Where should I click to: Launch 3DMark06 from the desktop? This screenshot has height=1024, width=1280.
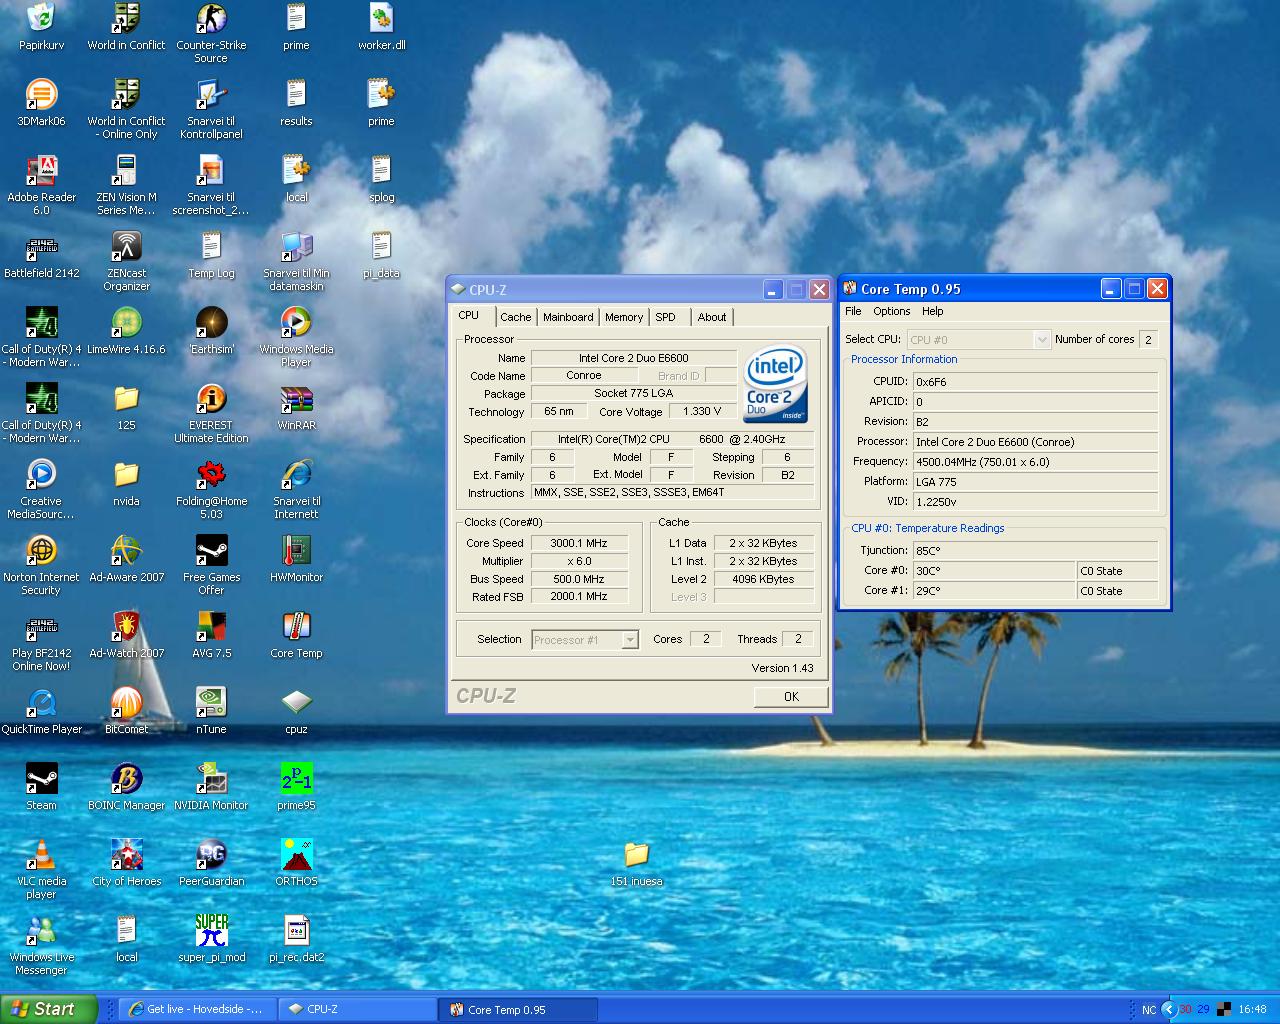(x=41, y=94)
